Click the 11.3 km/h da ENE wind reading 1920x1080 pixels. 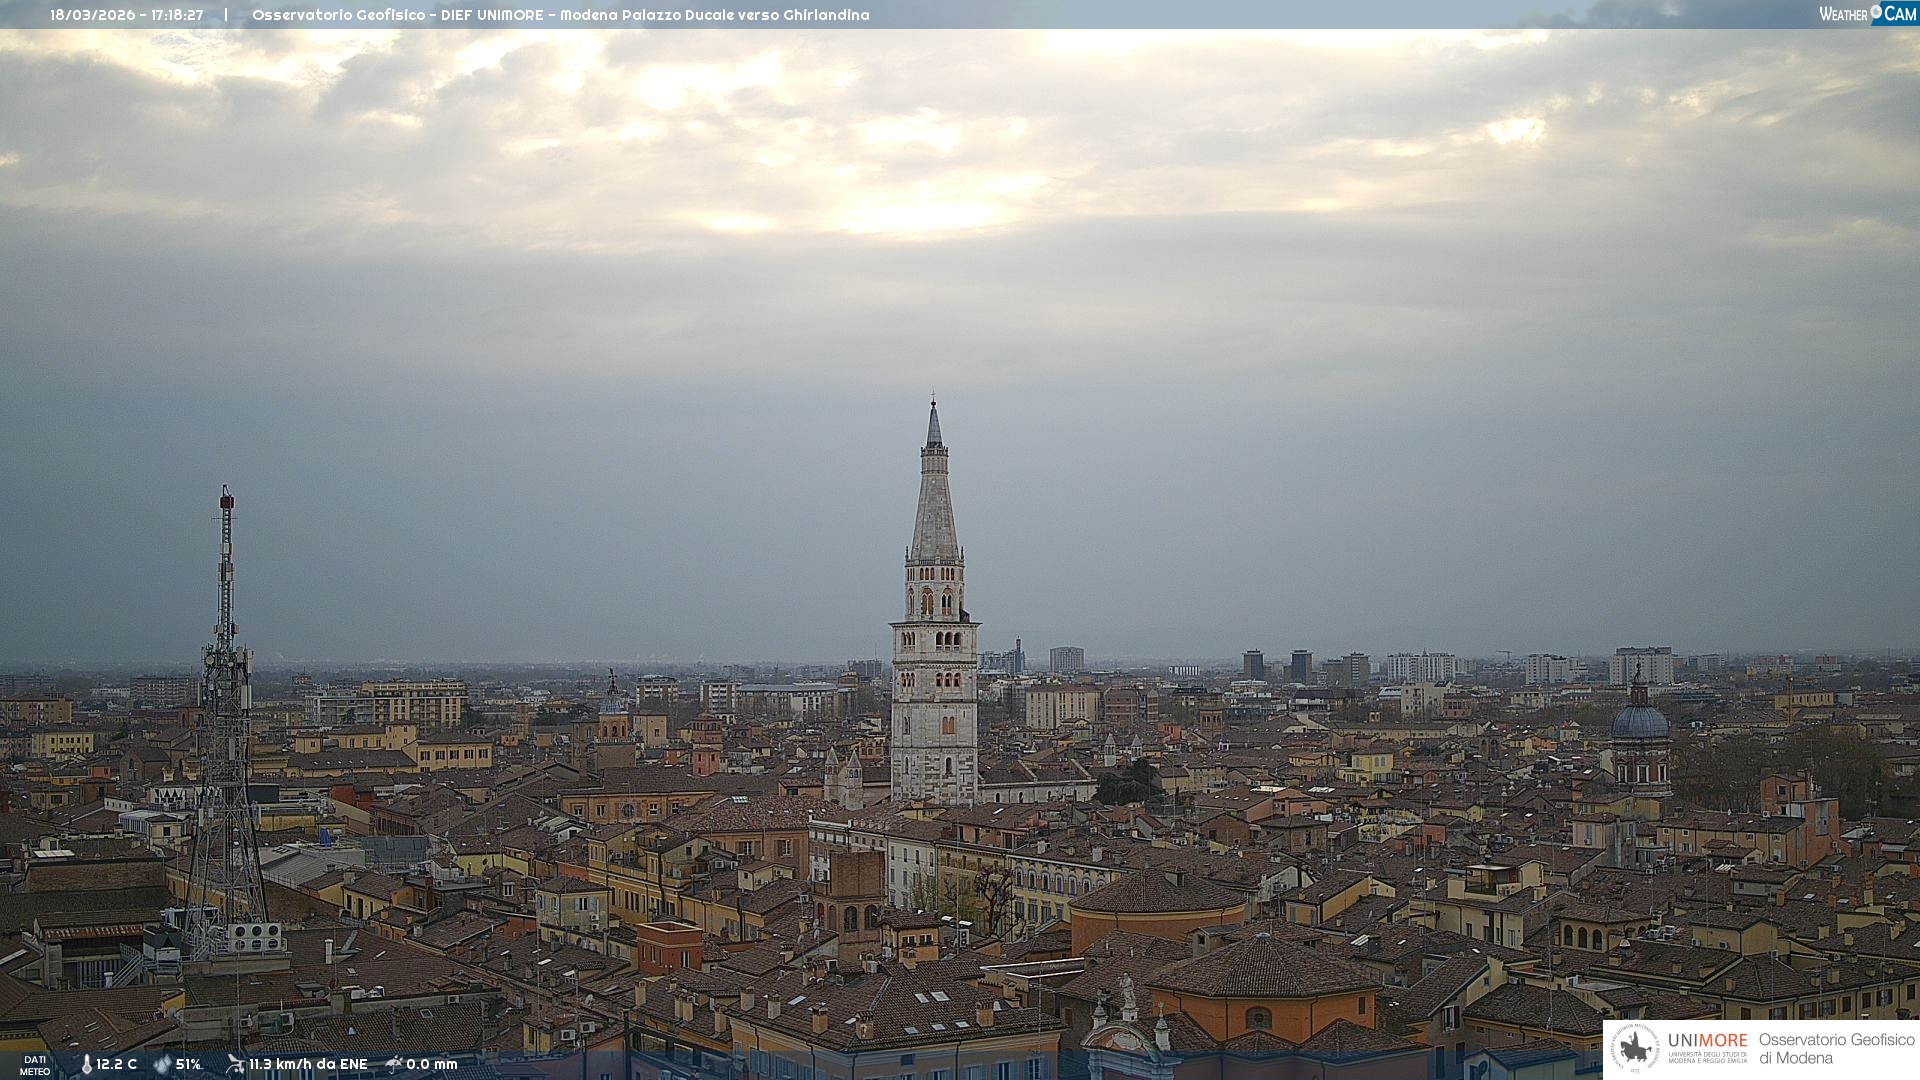coord(308,1064)
